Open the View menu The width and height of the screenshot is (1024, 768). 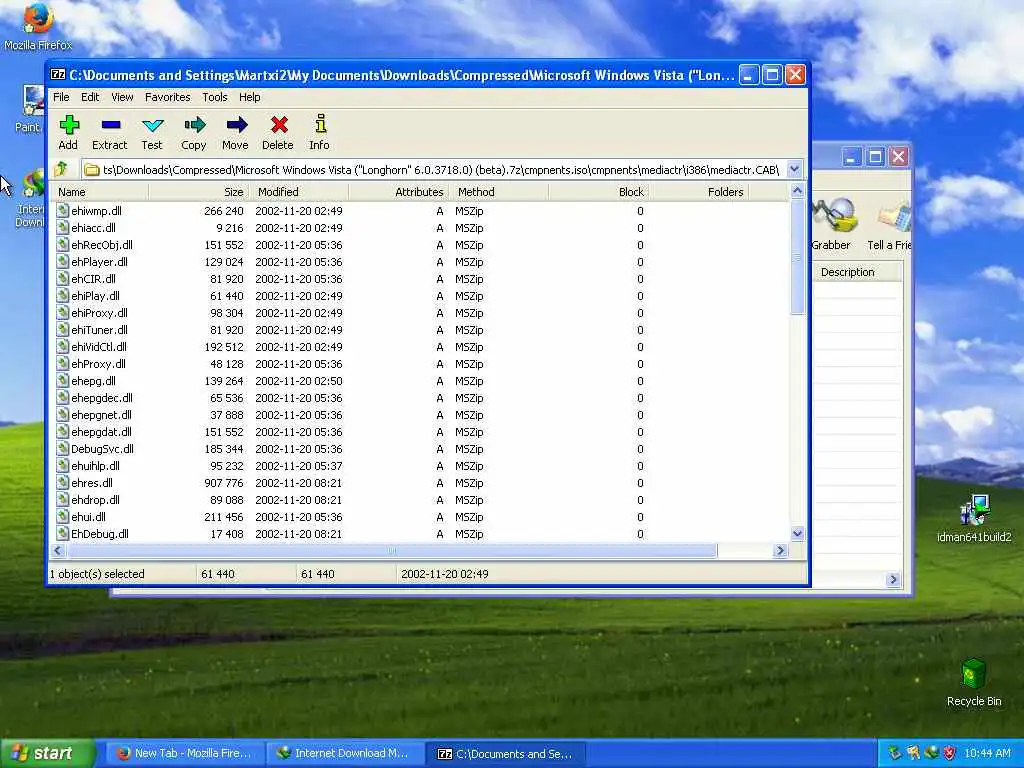(x=122, y=97)
